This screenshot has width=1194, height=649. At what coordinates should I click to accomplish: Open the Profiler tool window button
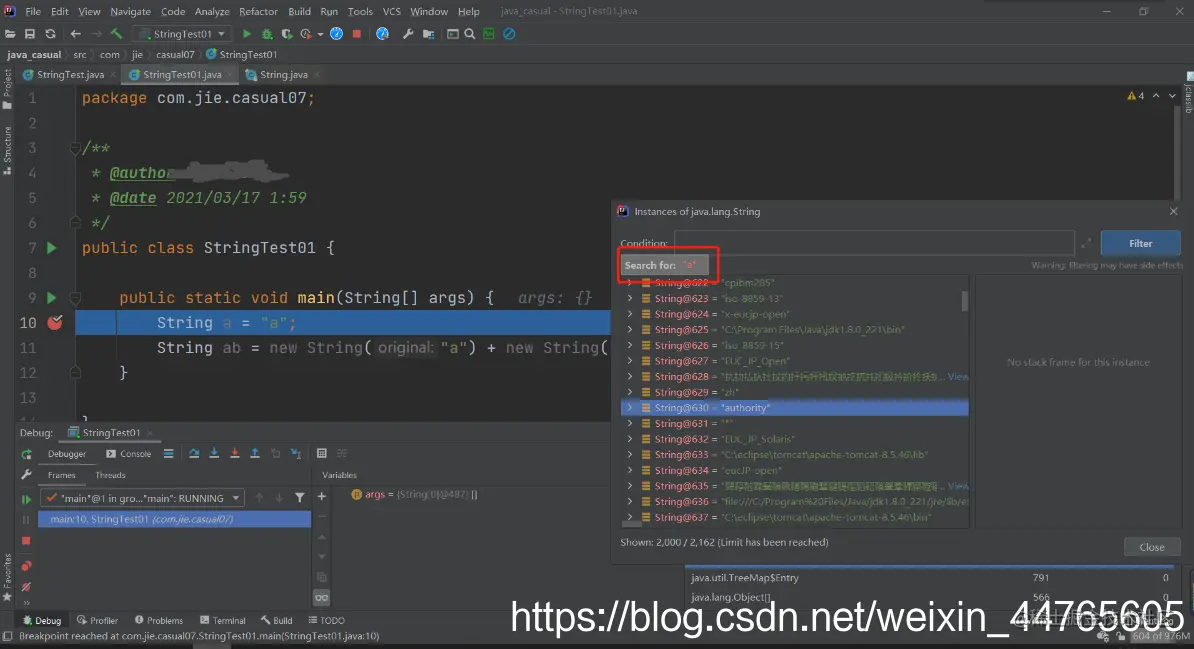[97, 620]
